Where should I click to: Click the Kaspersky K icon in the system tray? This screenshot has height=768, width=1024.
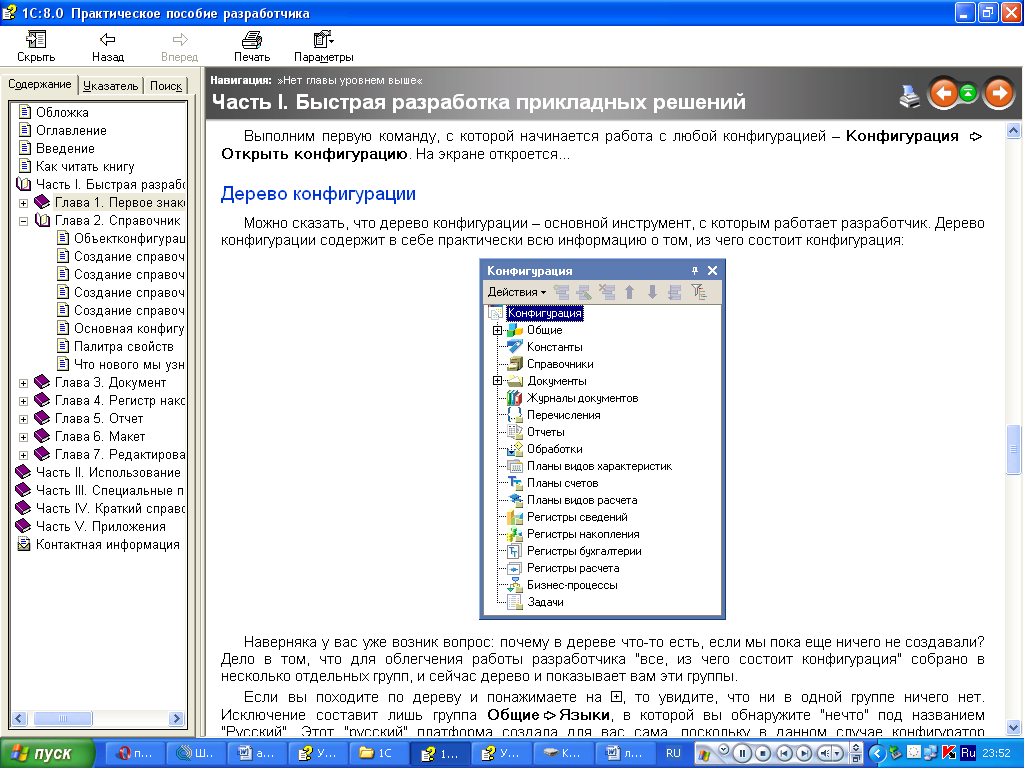(949, 753)
